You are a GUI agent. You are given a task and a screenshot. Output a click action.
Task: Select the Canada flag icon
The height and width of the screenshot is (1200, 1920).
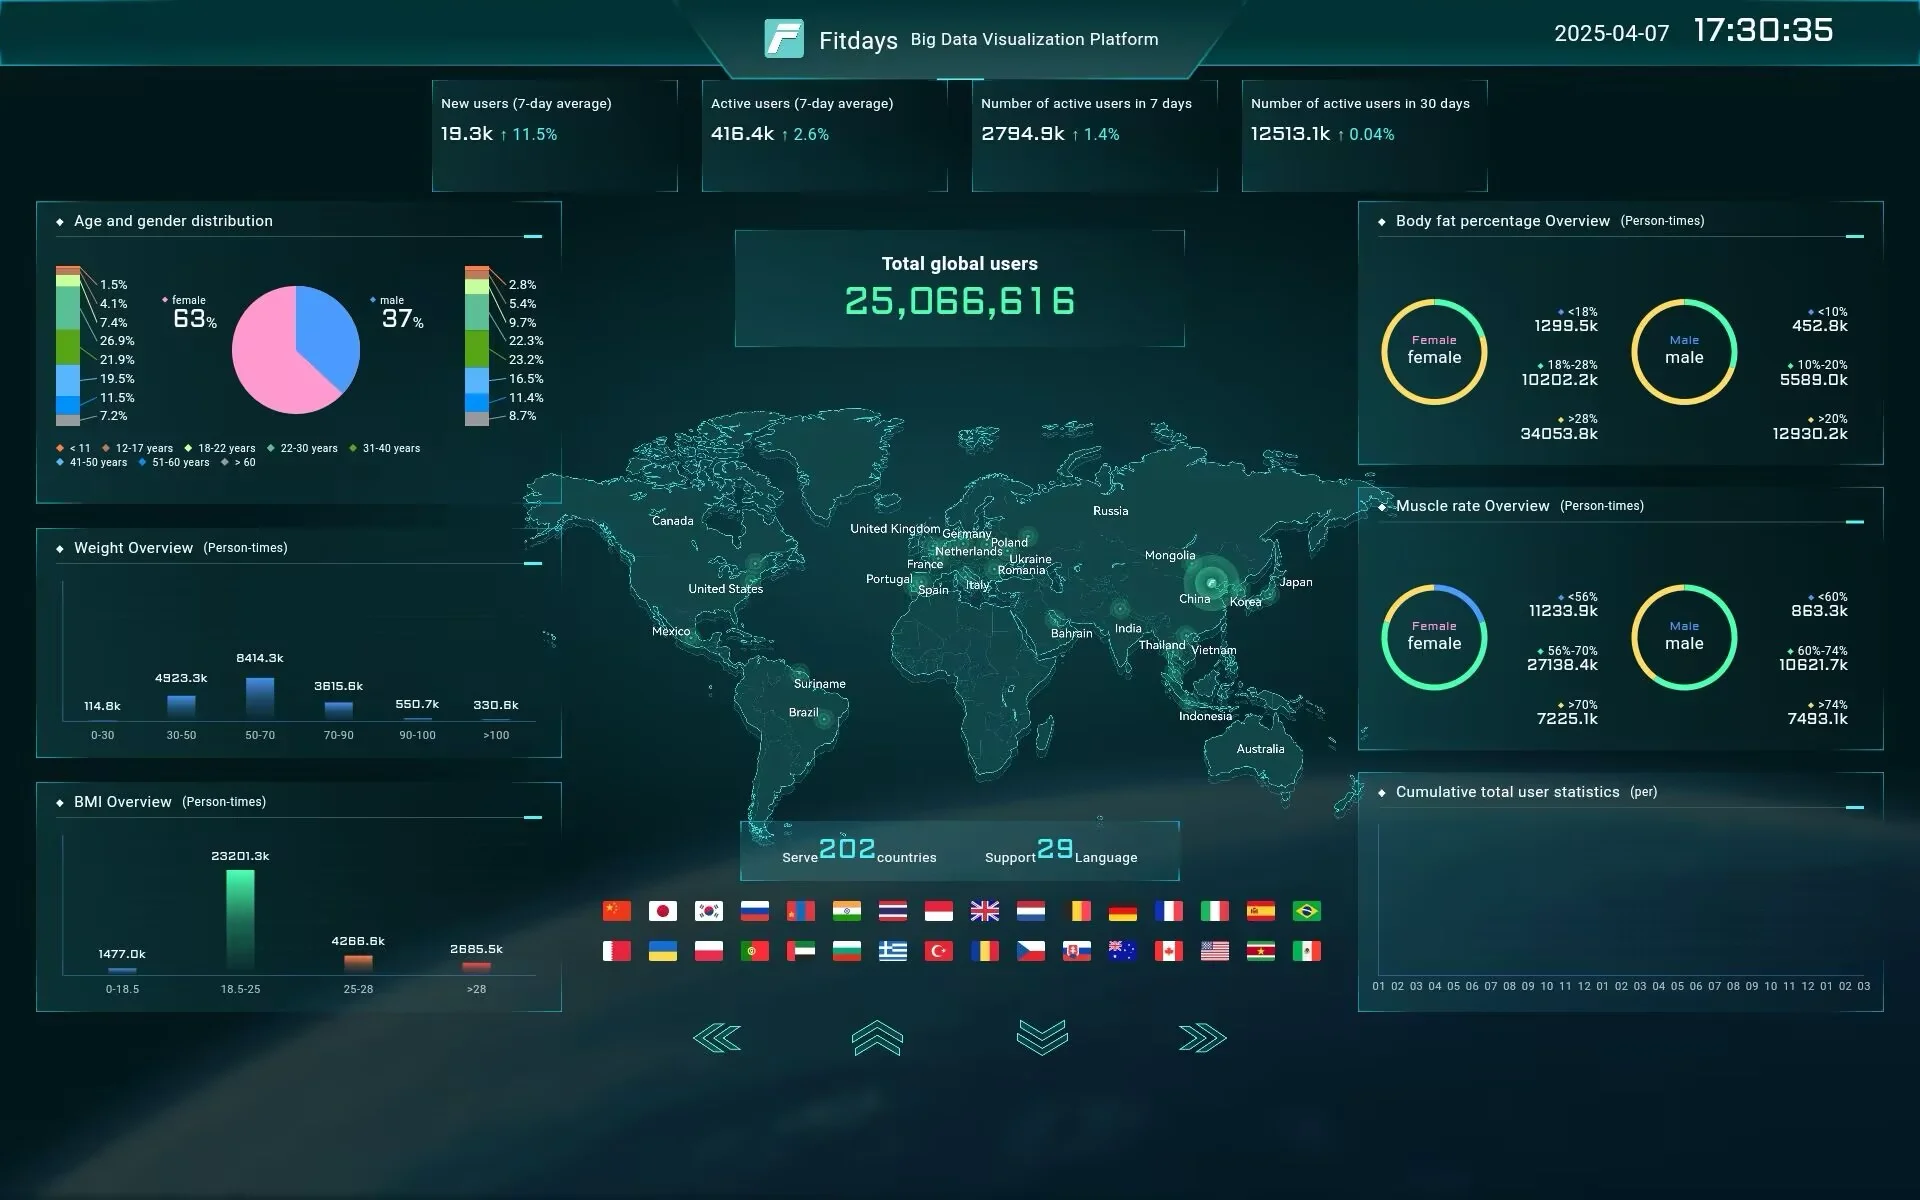(x=1168, y=951)
